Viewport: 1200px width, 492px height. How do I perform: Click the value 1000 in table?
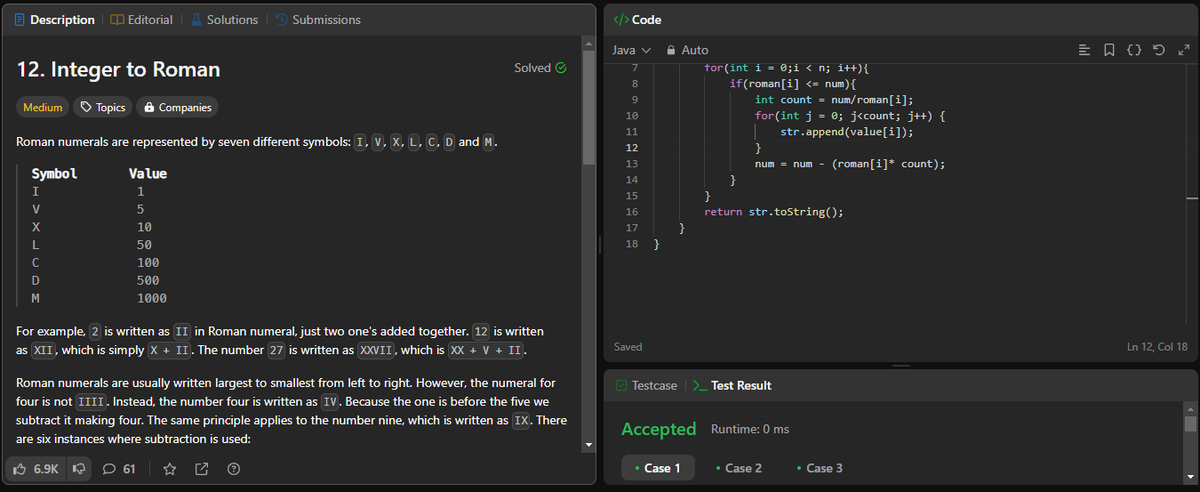click(x=152, y=299)
